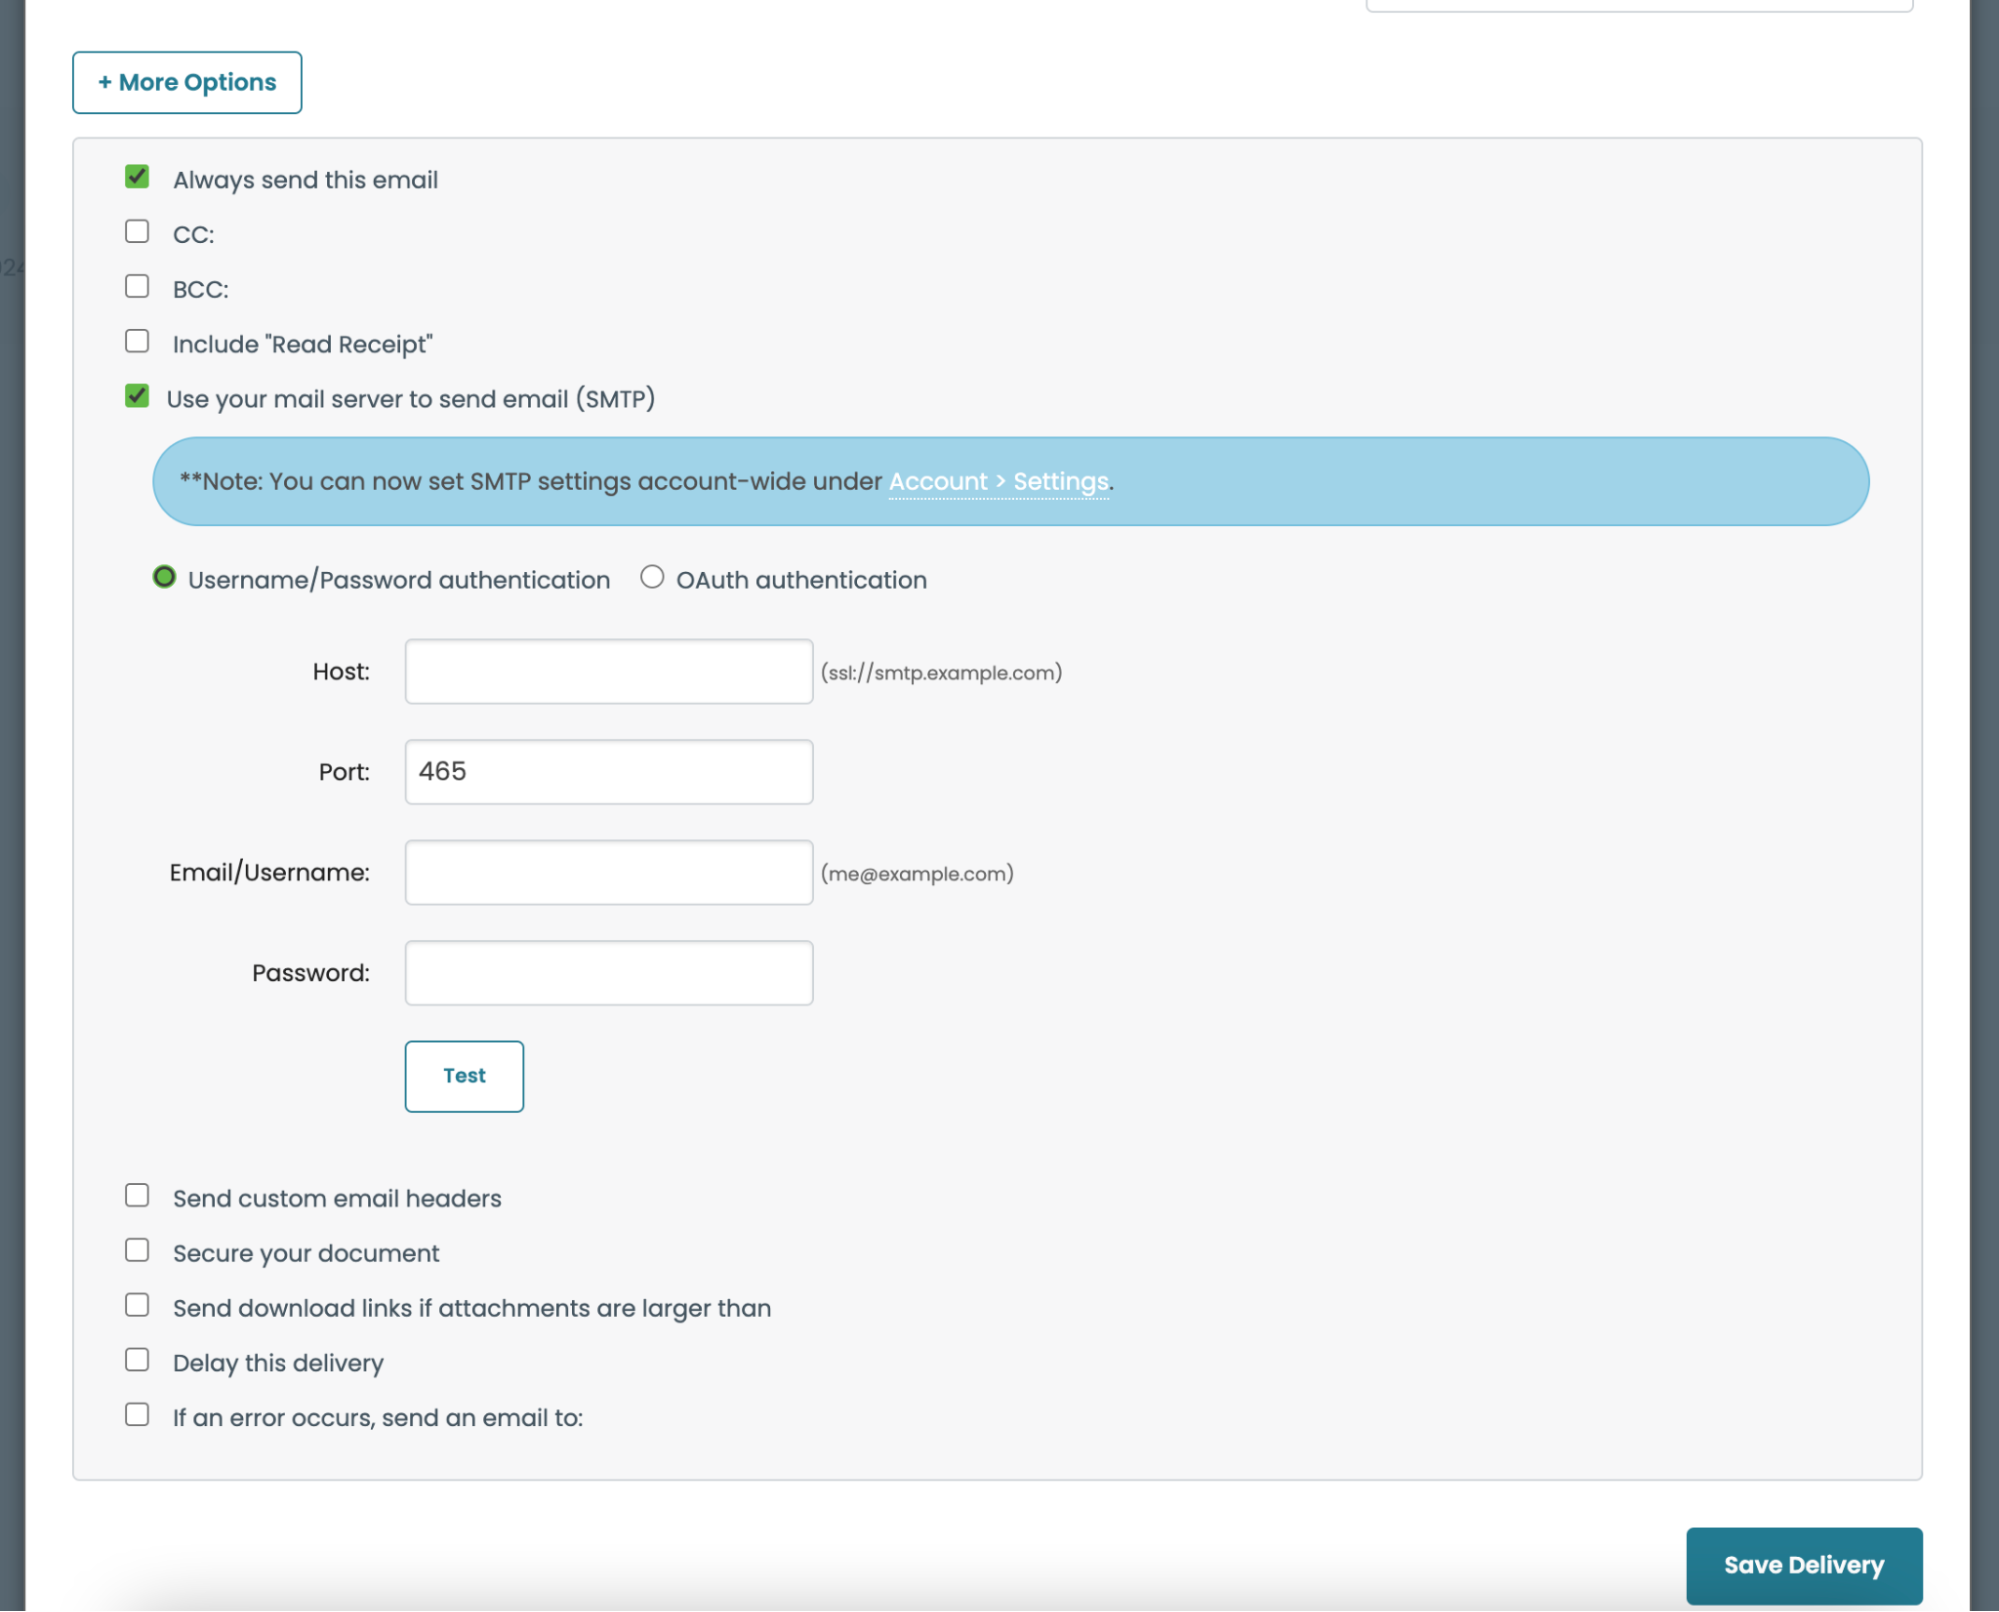The image size is (1999, 1612).
Task: Open Account > Settings link
Action: click(x=998, y=482)
